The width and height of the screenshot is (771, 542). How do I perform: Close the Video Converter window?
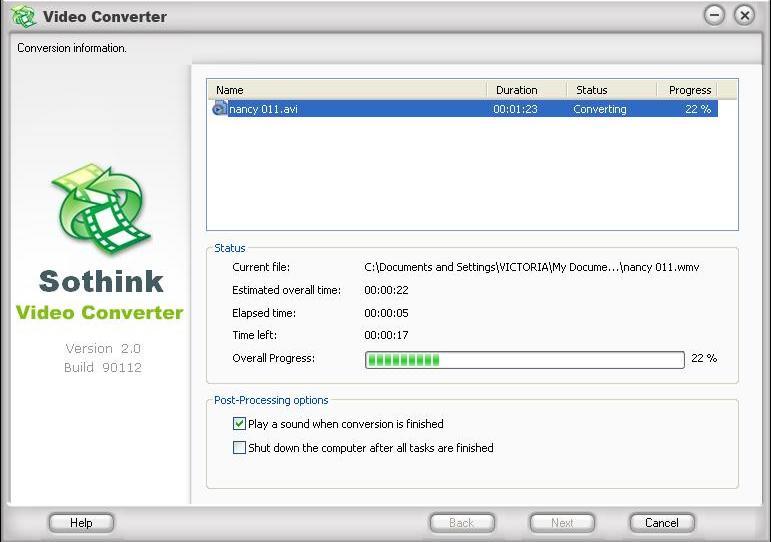click(744, 15)
